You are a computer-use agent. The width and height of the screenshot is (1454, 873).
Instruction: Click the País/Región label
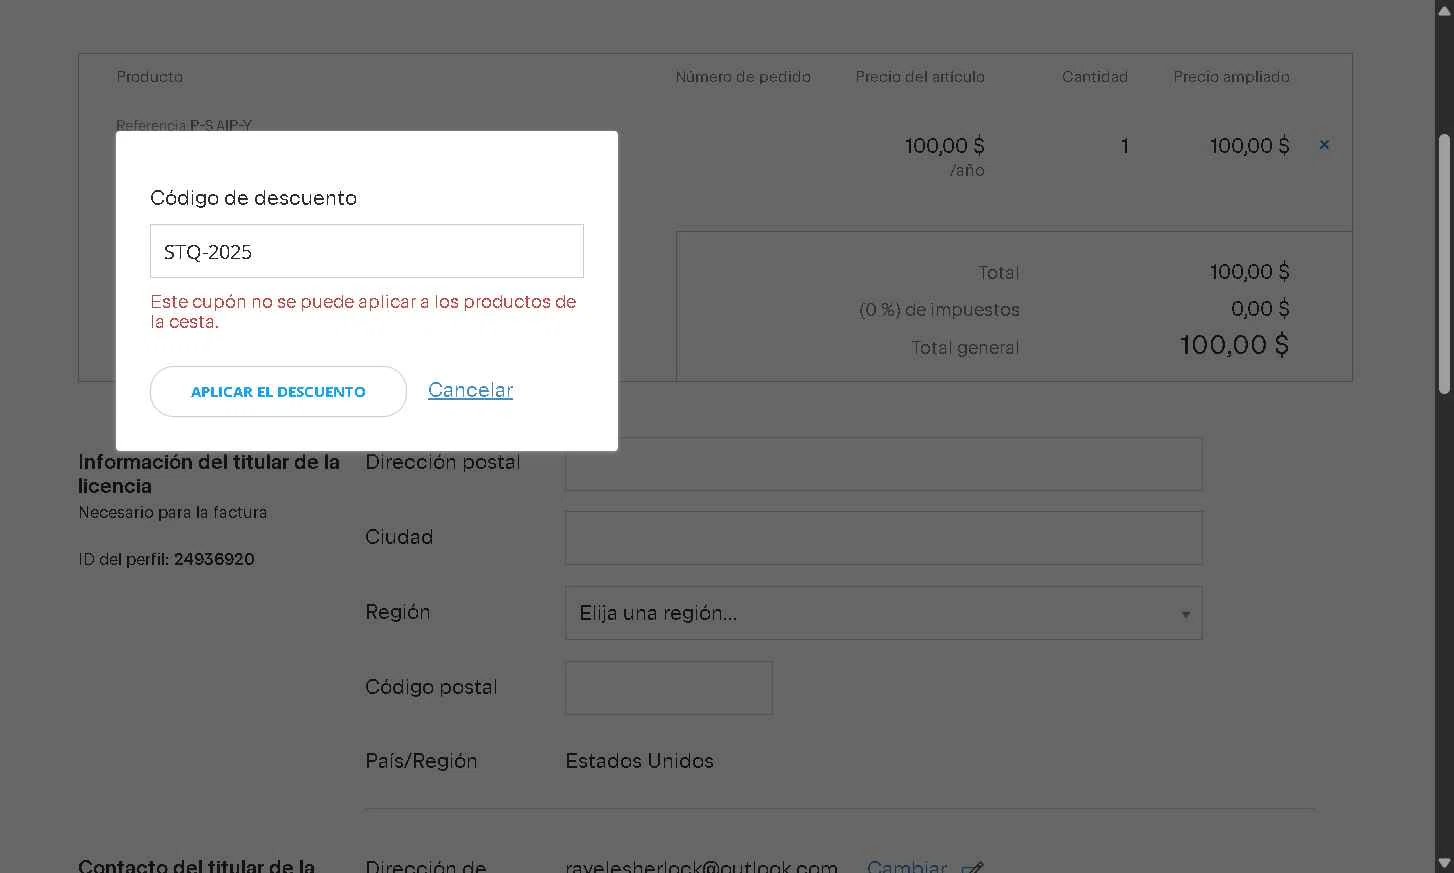click(x=421, y=761)
